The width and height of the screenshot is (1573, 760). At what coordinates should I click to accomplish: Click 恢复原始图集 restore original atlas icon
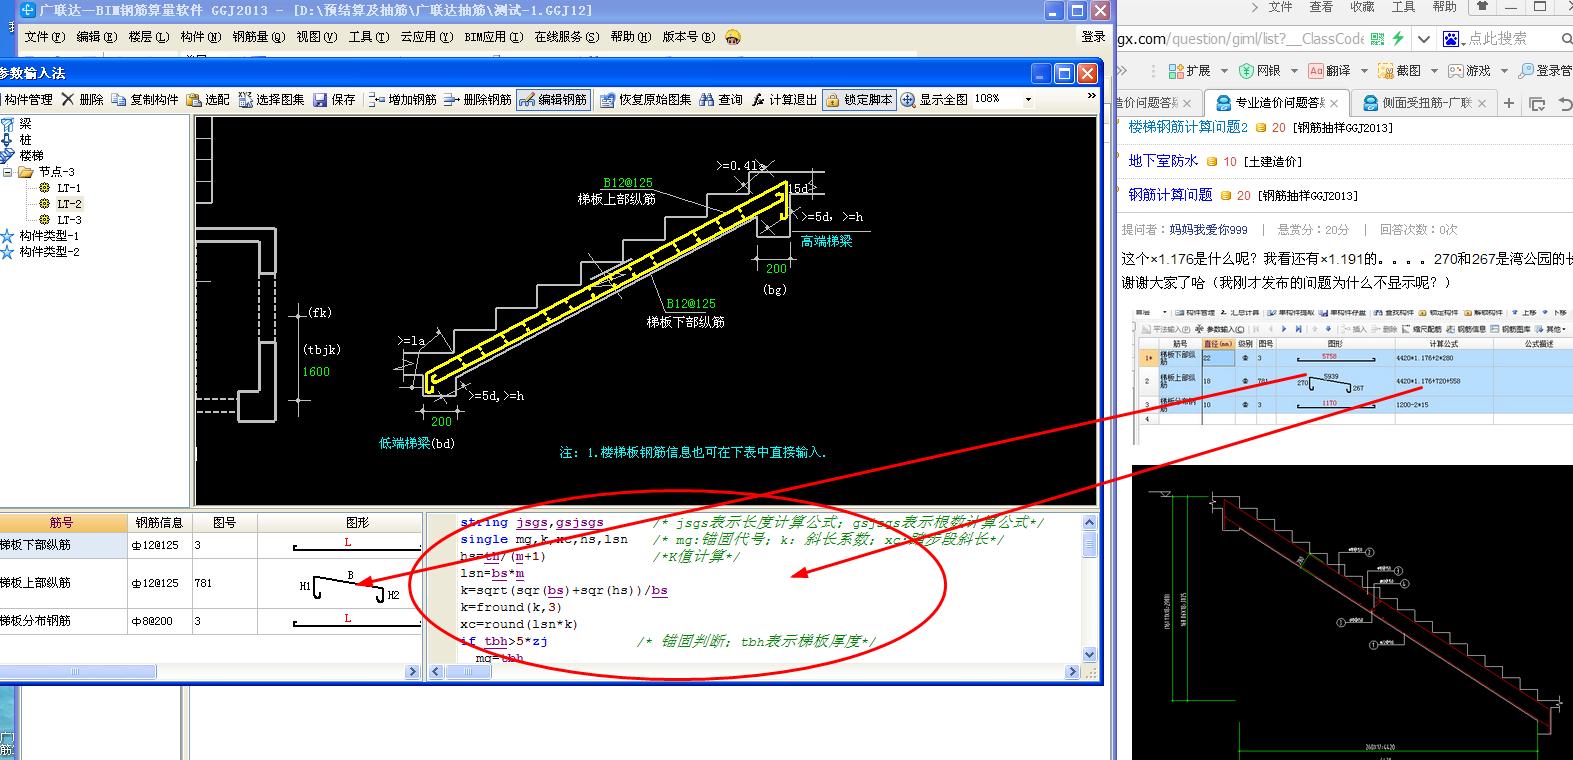point(608,99)
